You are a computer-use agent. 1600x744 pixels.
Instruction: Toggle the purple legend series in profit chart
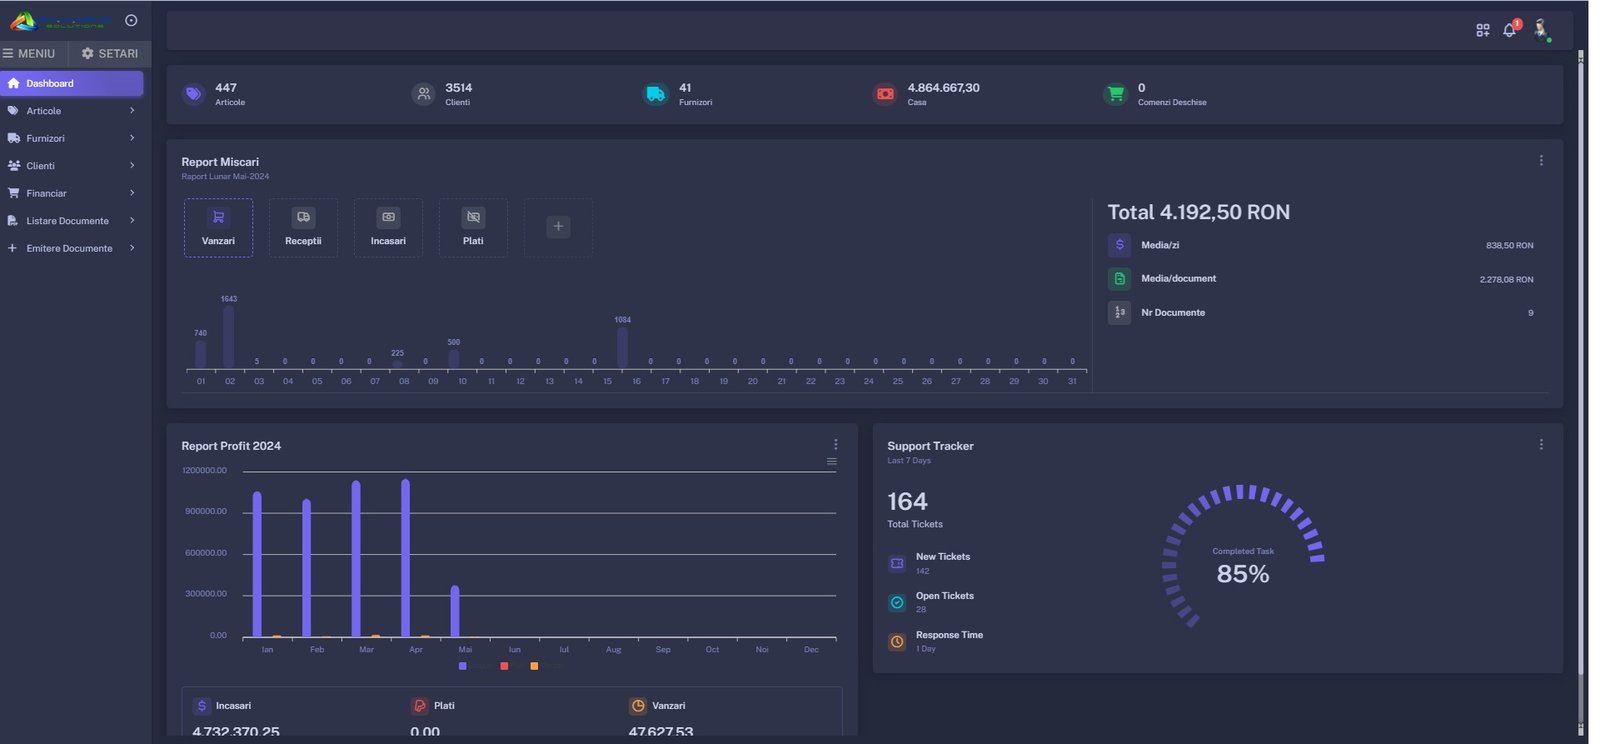[x=462, y=666]
